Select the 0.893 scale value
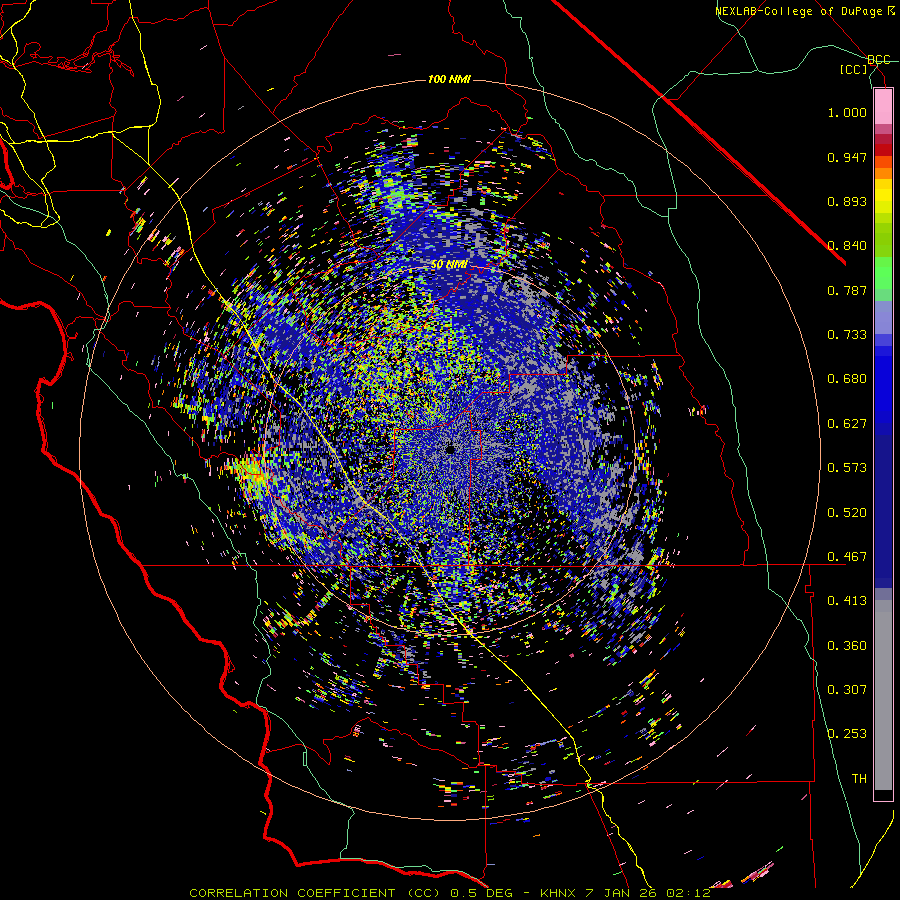This screenshot has width=900, height=900. pyautogui.click(x=847, y=201)
